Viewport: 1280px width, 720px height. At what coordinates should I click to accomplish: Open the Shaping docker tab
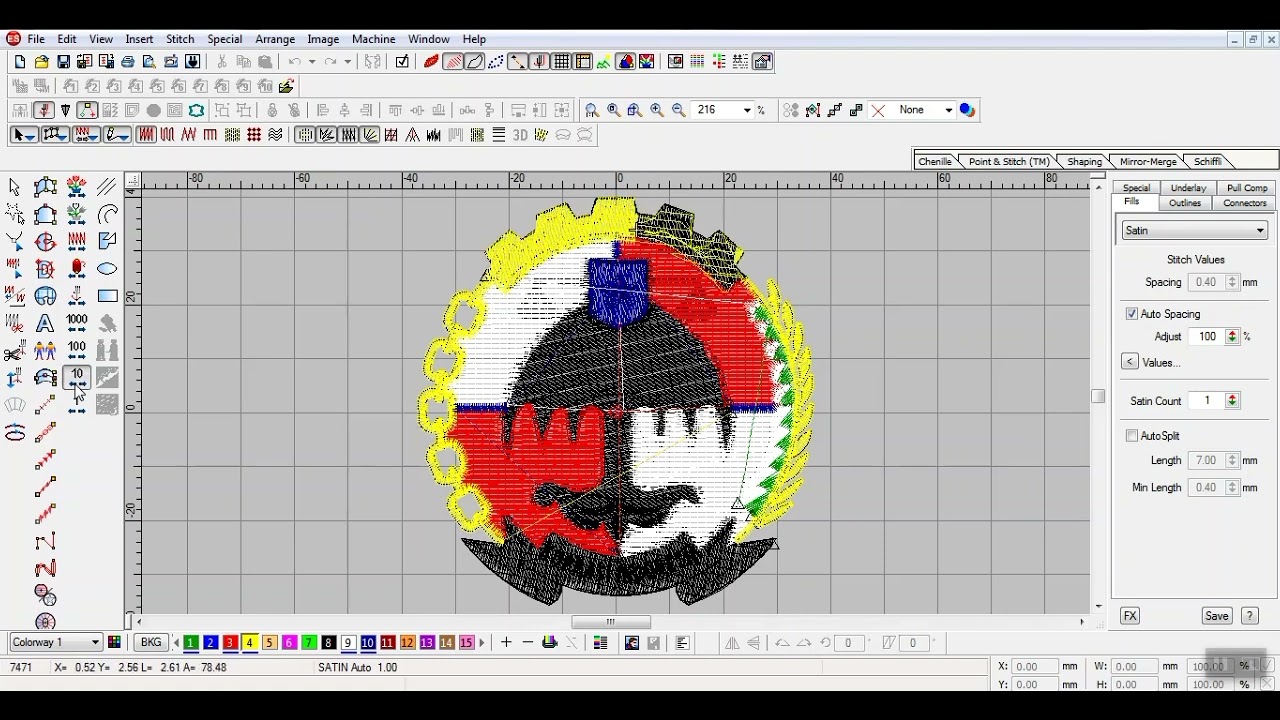pyautogui.click(x=1084, y=162)
